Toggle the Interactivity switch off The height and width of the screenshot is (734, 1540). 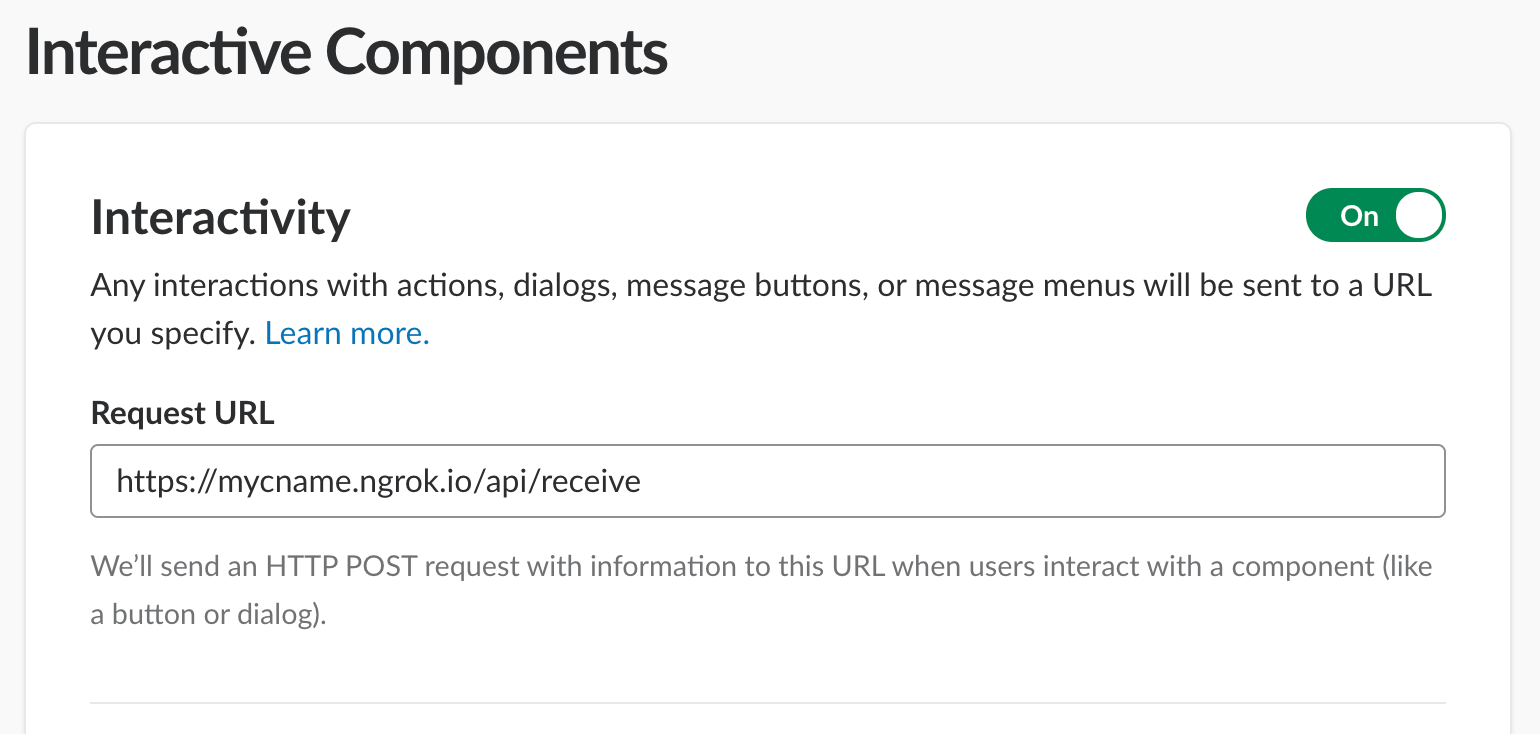1375,216
